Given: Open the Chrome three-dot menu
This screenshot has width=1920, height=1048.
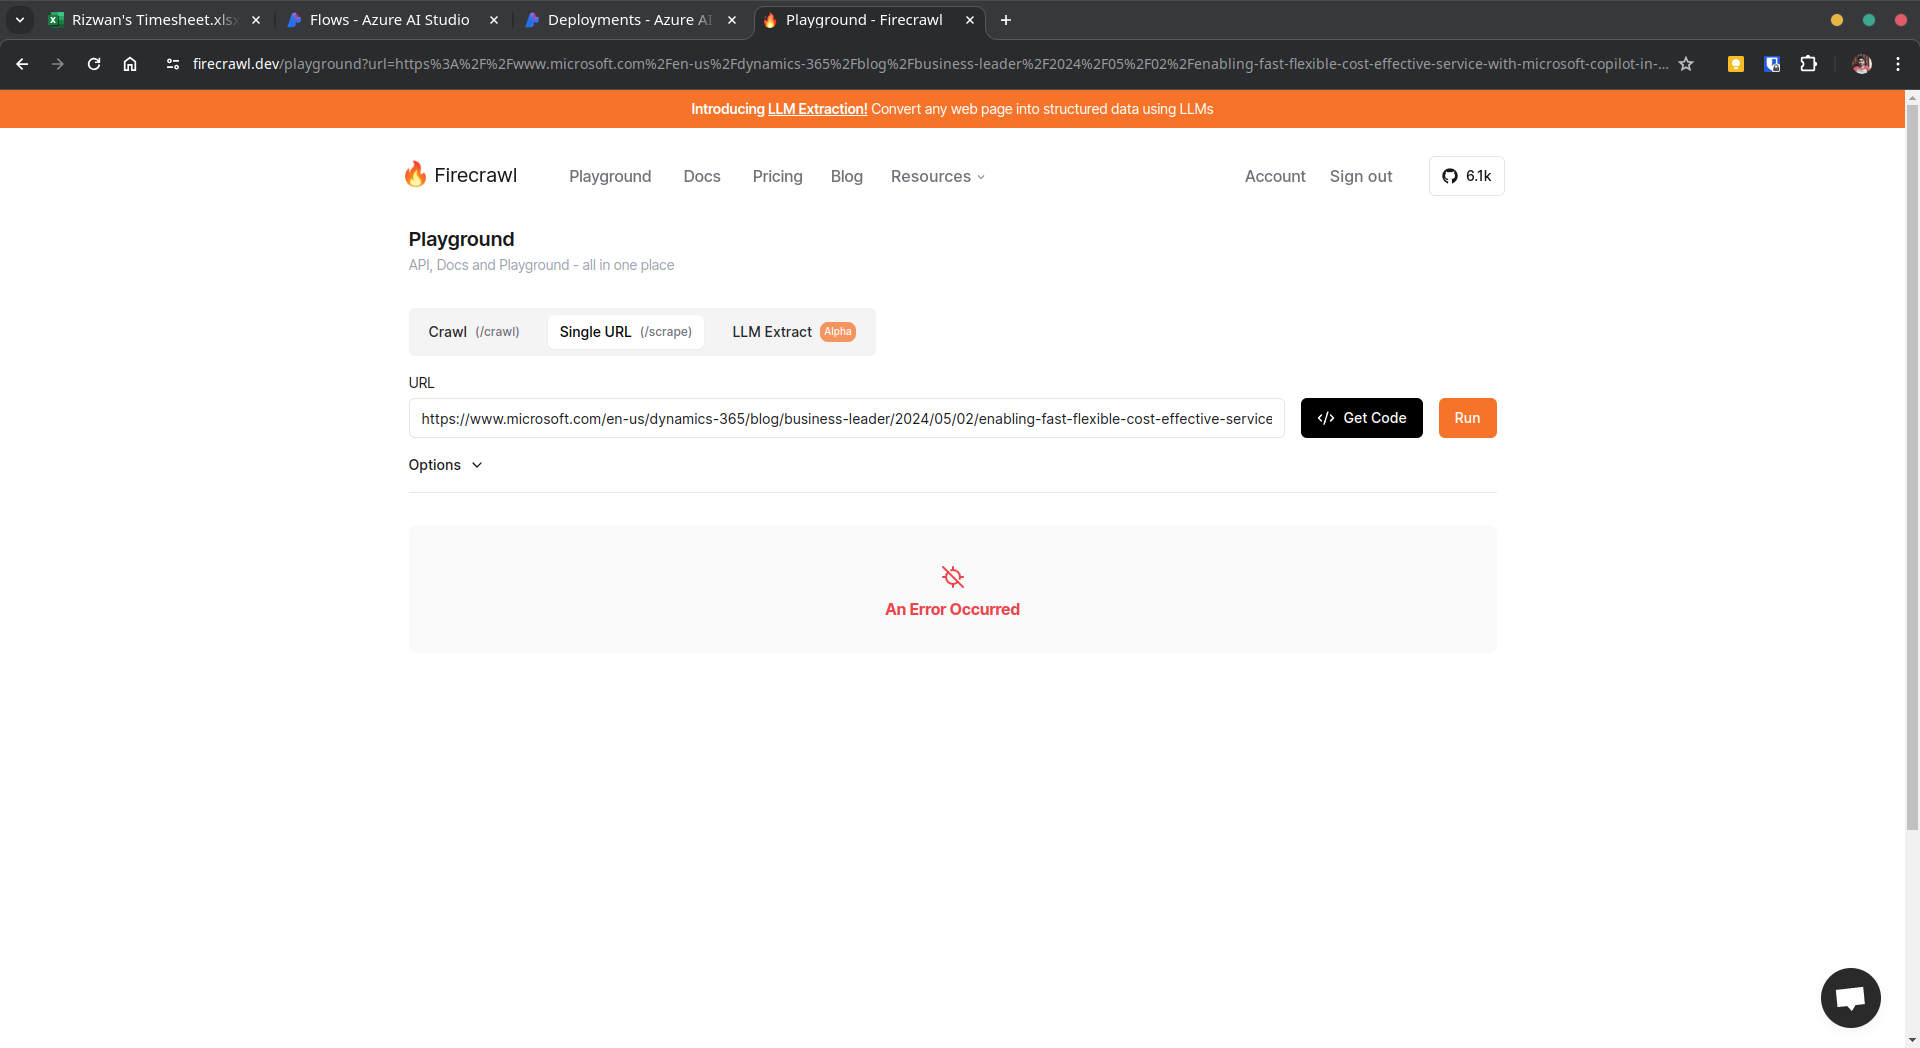Looking at the screenshot, I should (x=1898, y=64).
